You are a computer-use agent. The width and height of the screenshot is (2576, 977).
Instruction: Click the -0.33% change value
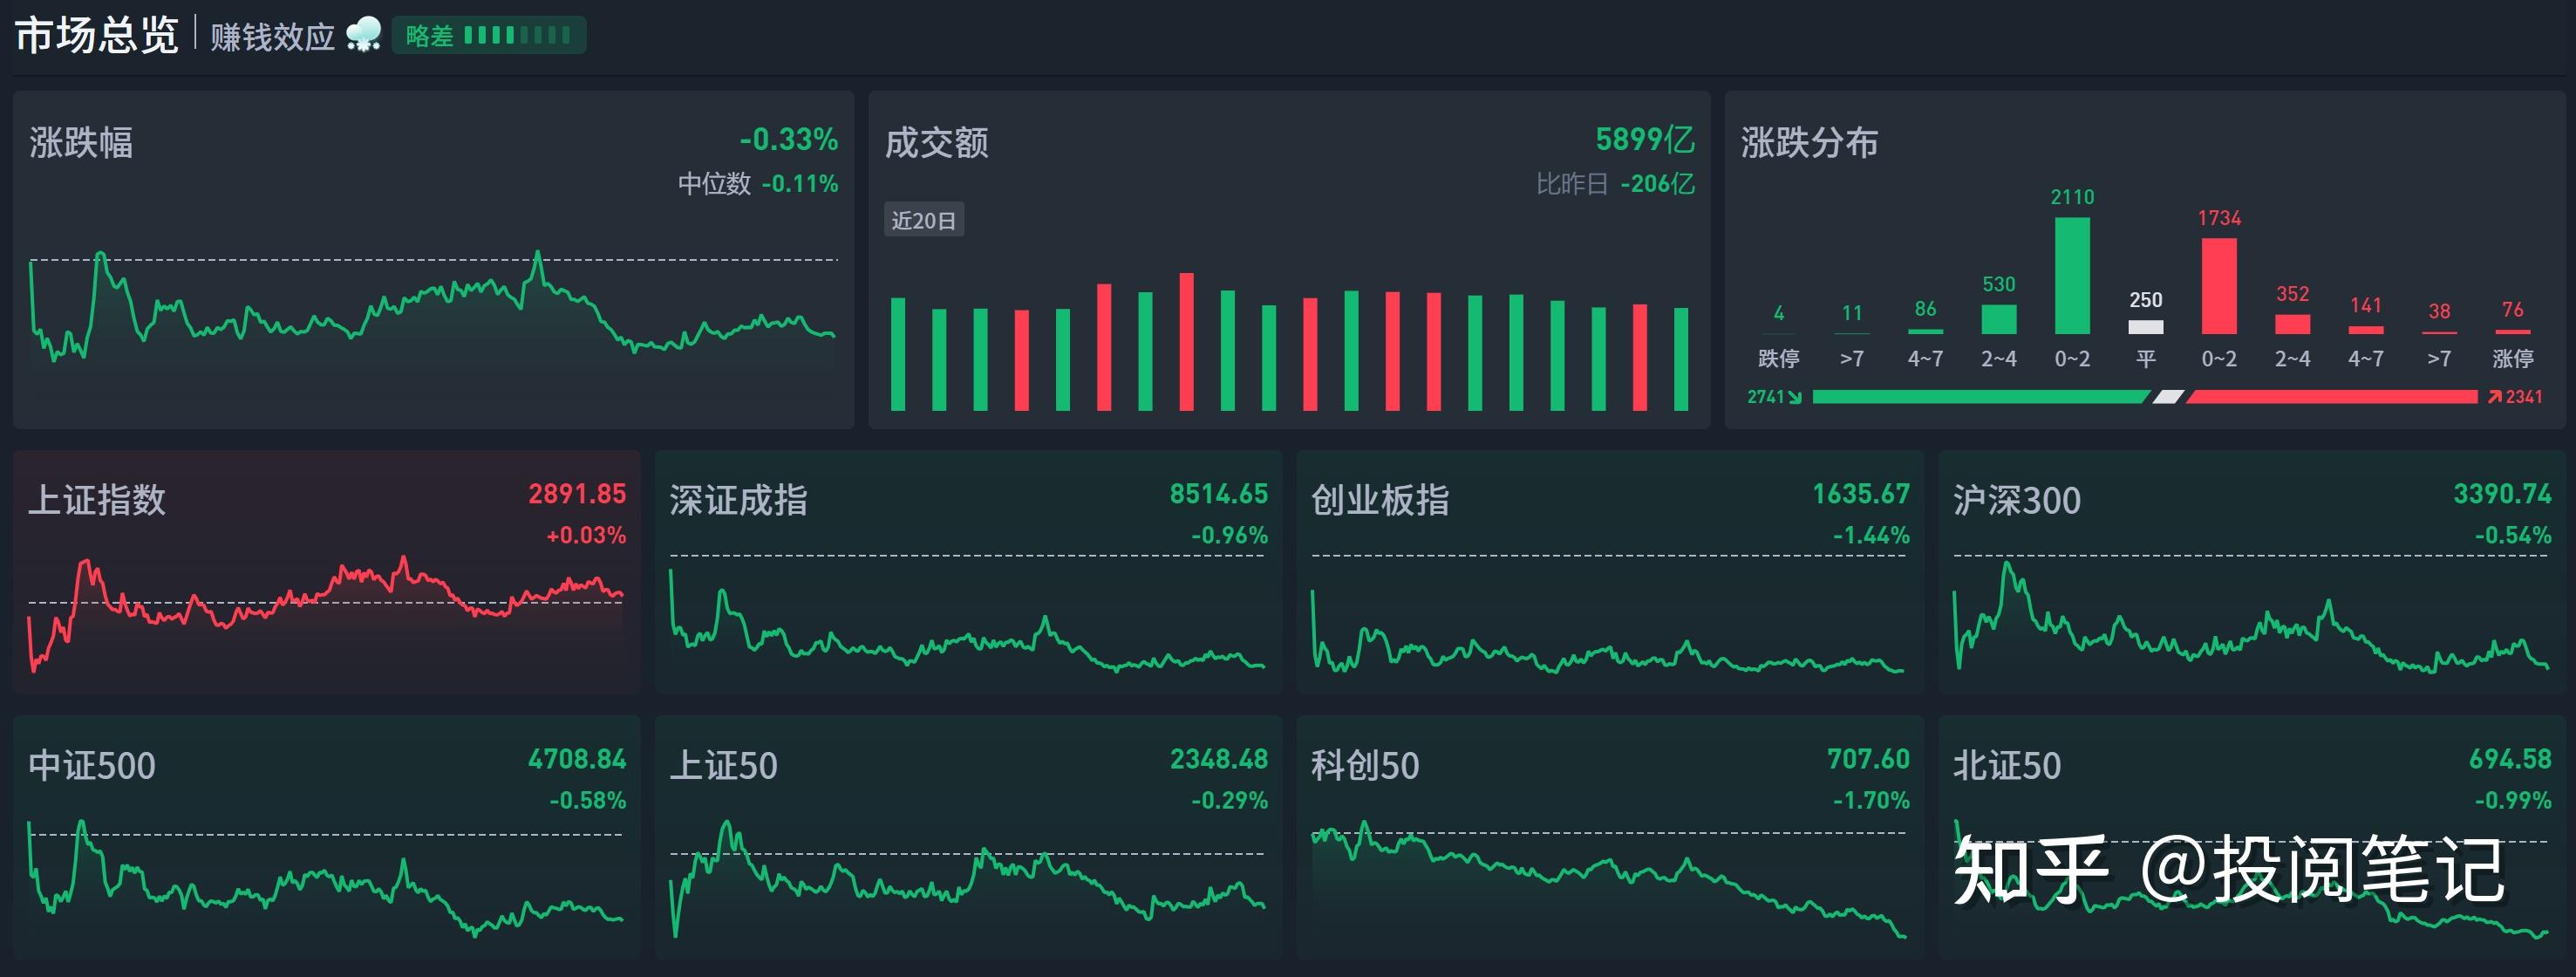(789, 139)
